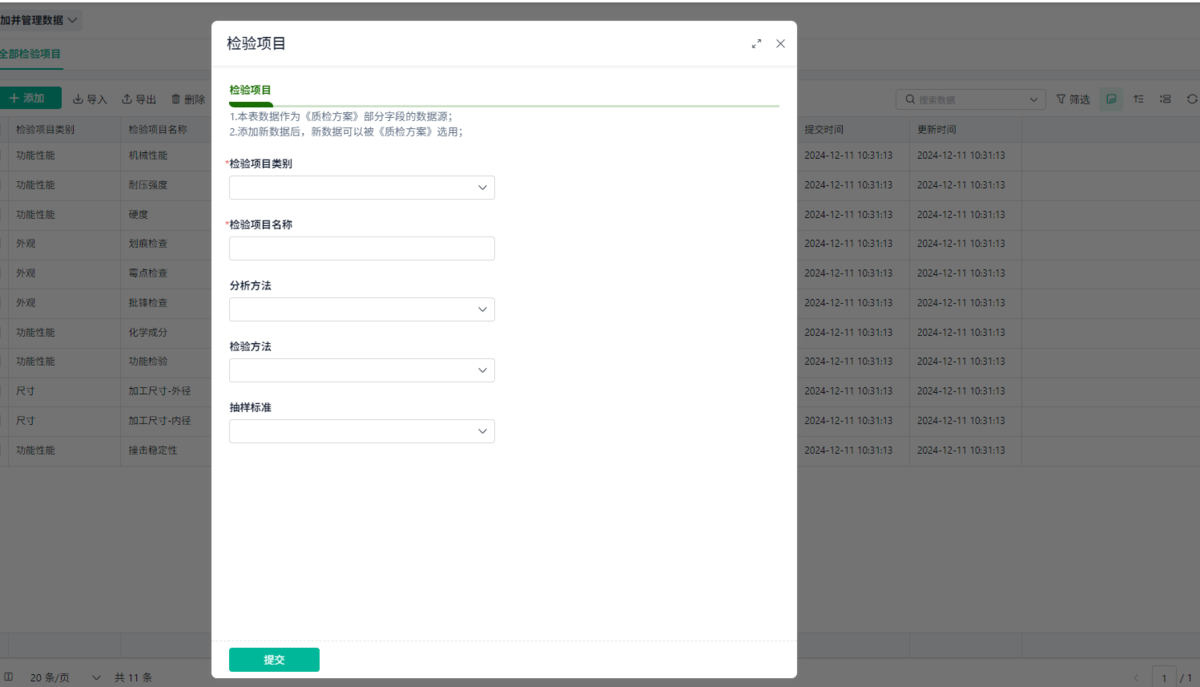Click 检验项目名称 column header
This screenshot has height=687, width=1200.
tap(158, 129)
